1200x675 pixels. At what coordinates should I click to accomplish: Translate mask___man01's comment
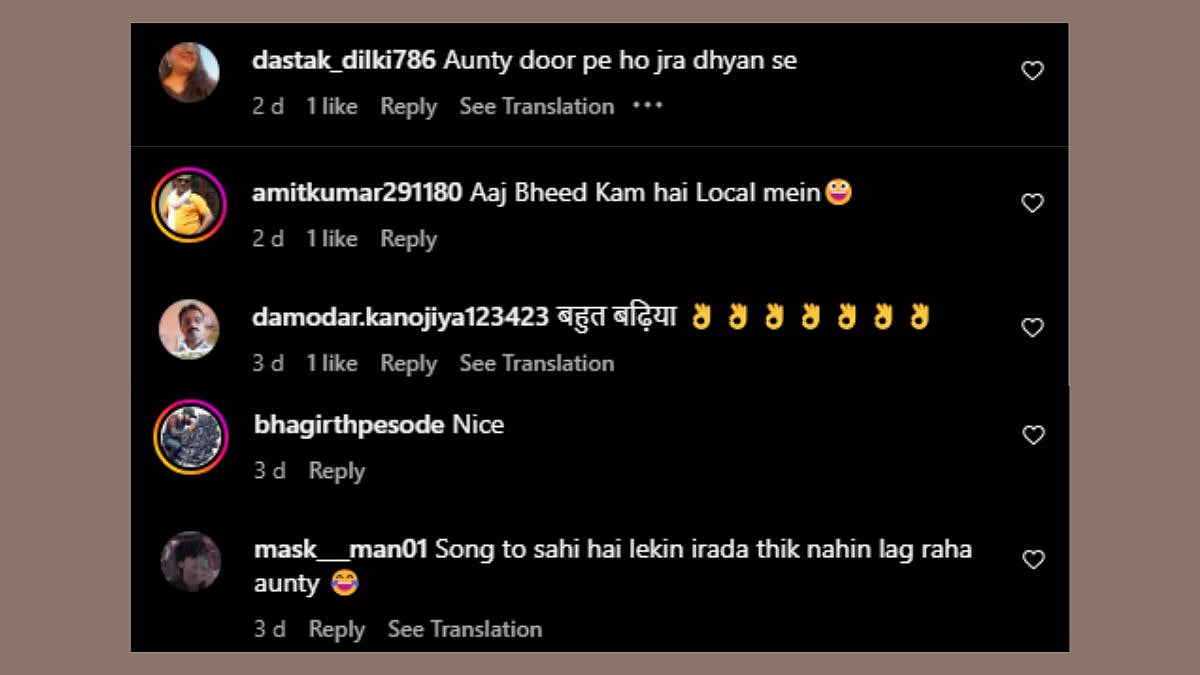[464, 629]
